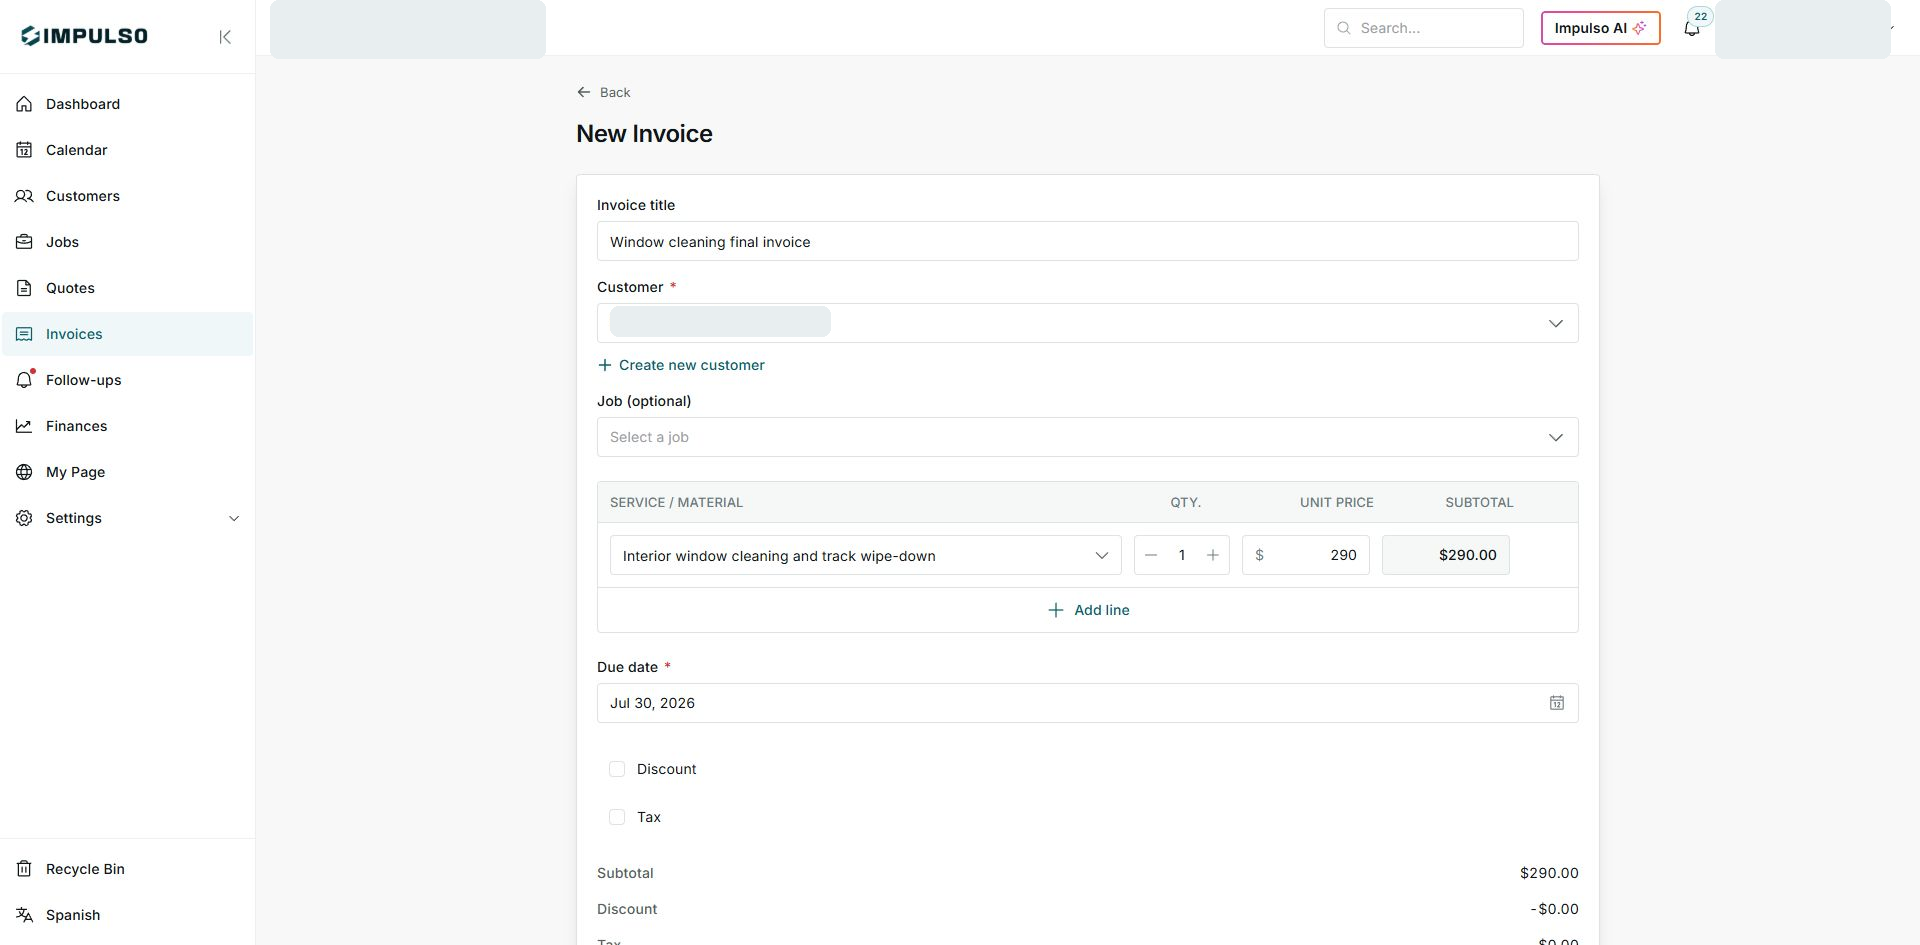Enable the Tax checkbox

[617, 817]
